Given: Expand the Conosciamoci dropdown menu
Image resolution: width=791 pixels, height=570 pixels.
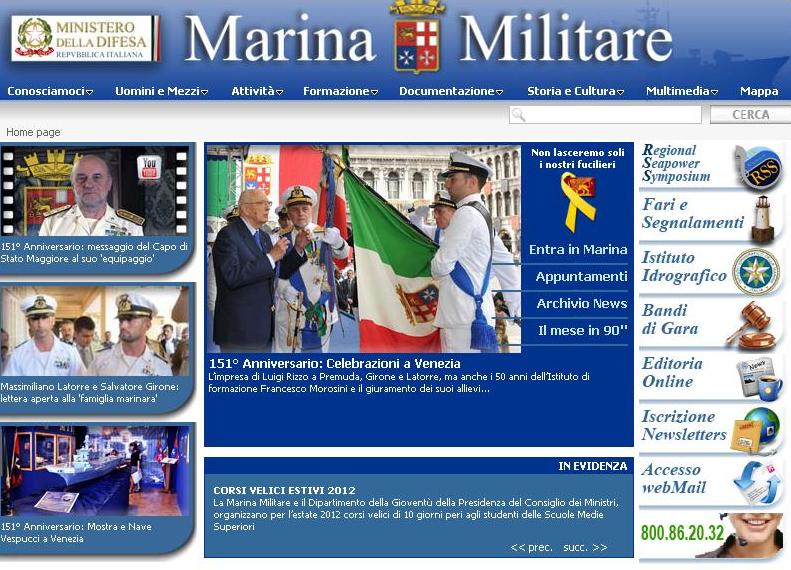Looking at the screenshot, I should 50,91.
